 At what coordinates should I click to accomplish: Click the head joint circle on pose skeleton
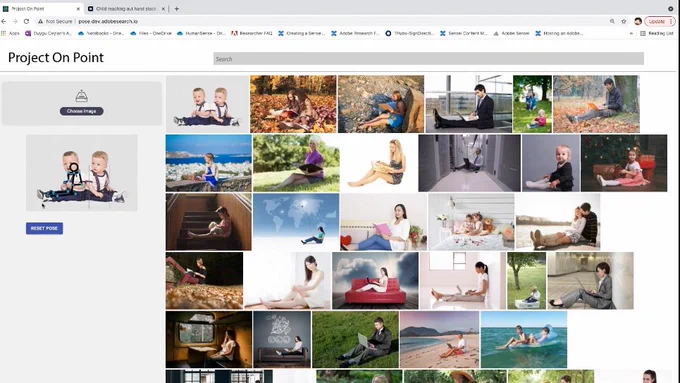click(x=74, y=167)
